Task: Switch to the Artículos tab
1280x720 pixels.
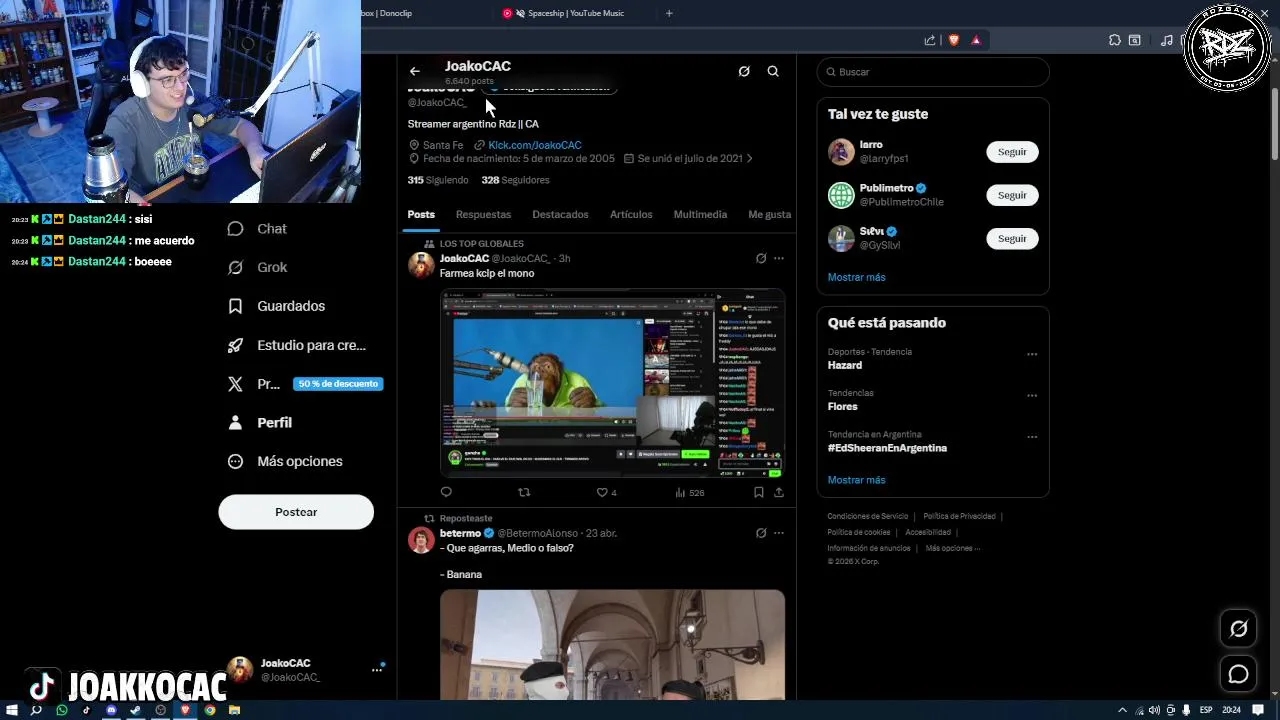Action: click(x=631, y=214)
